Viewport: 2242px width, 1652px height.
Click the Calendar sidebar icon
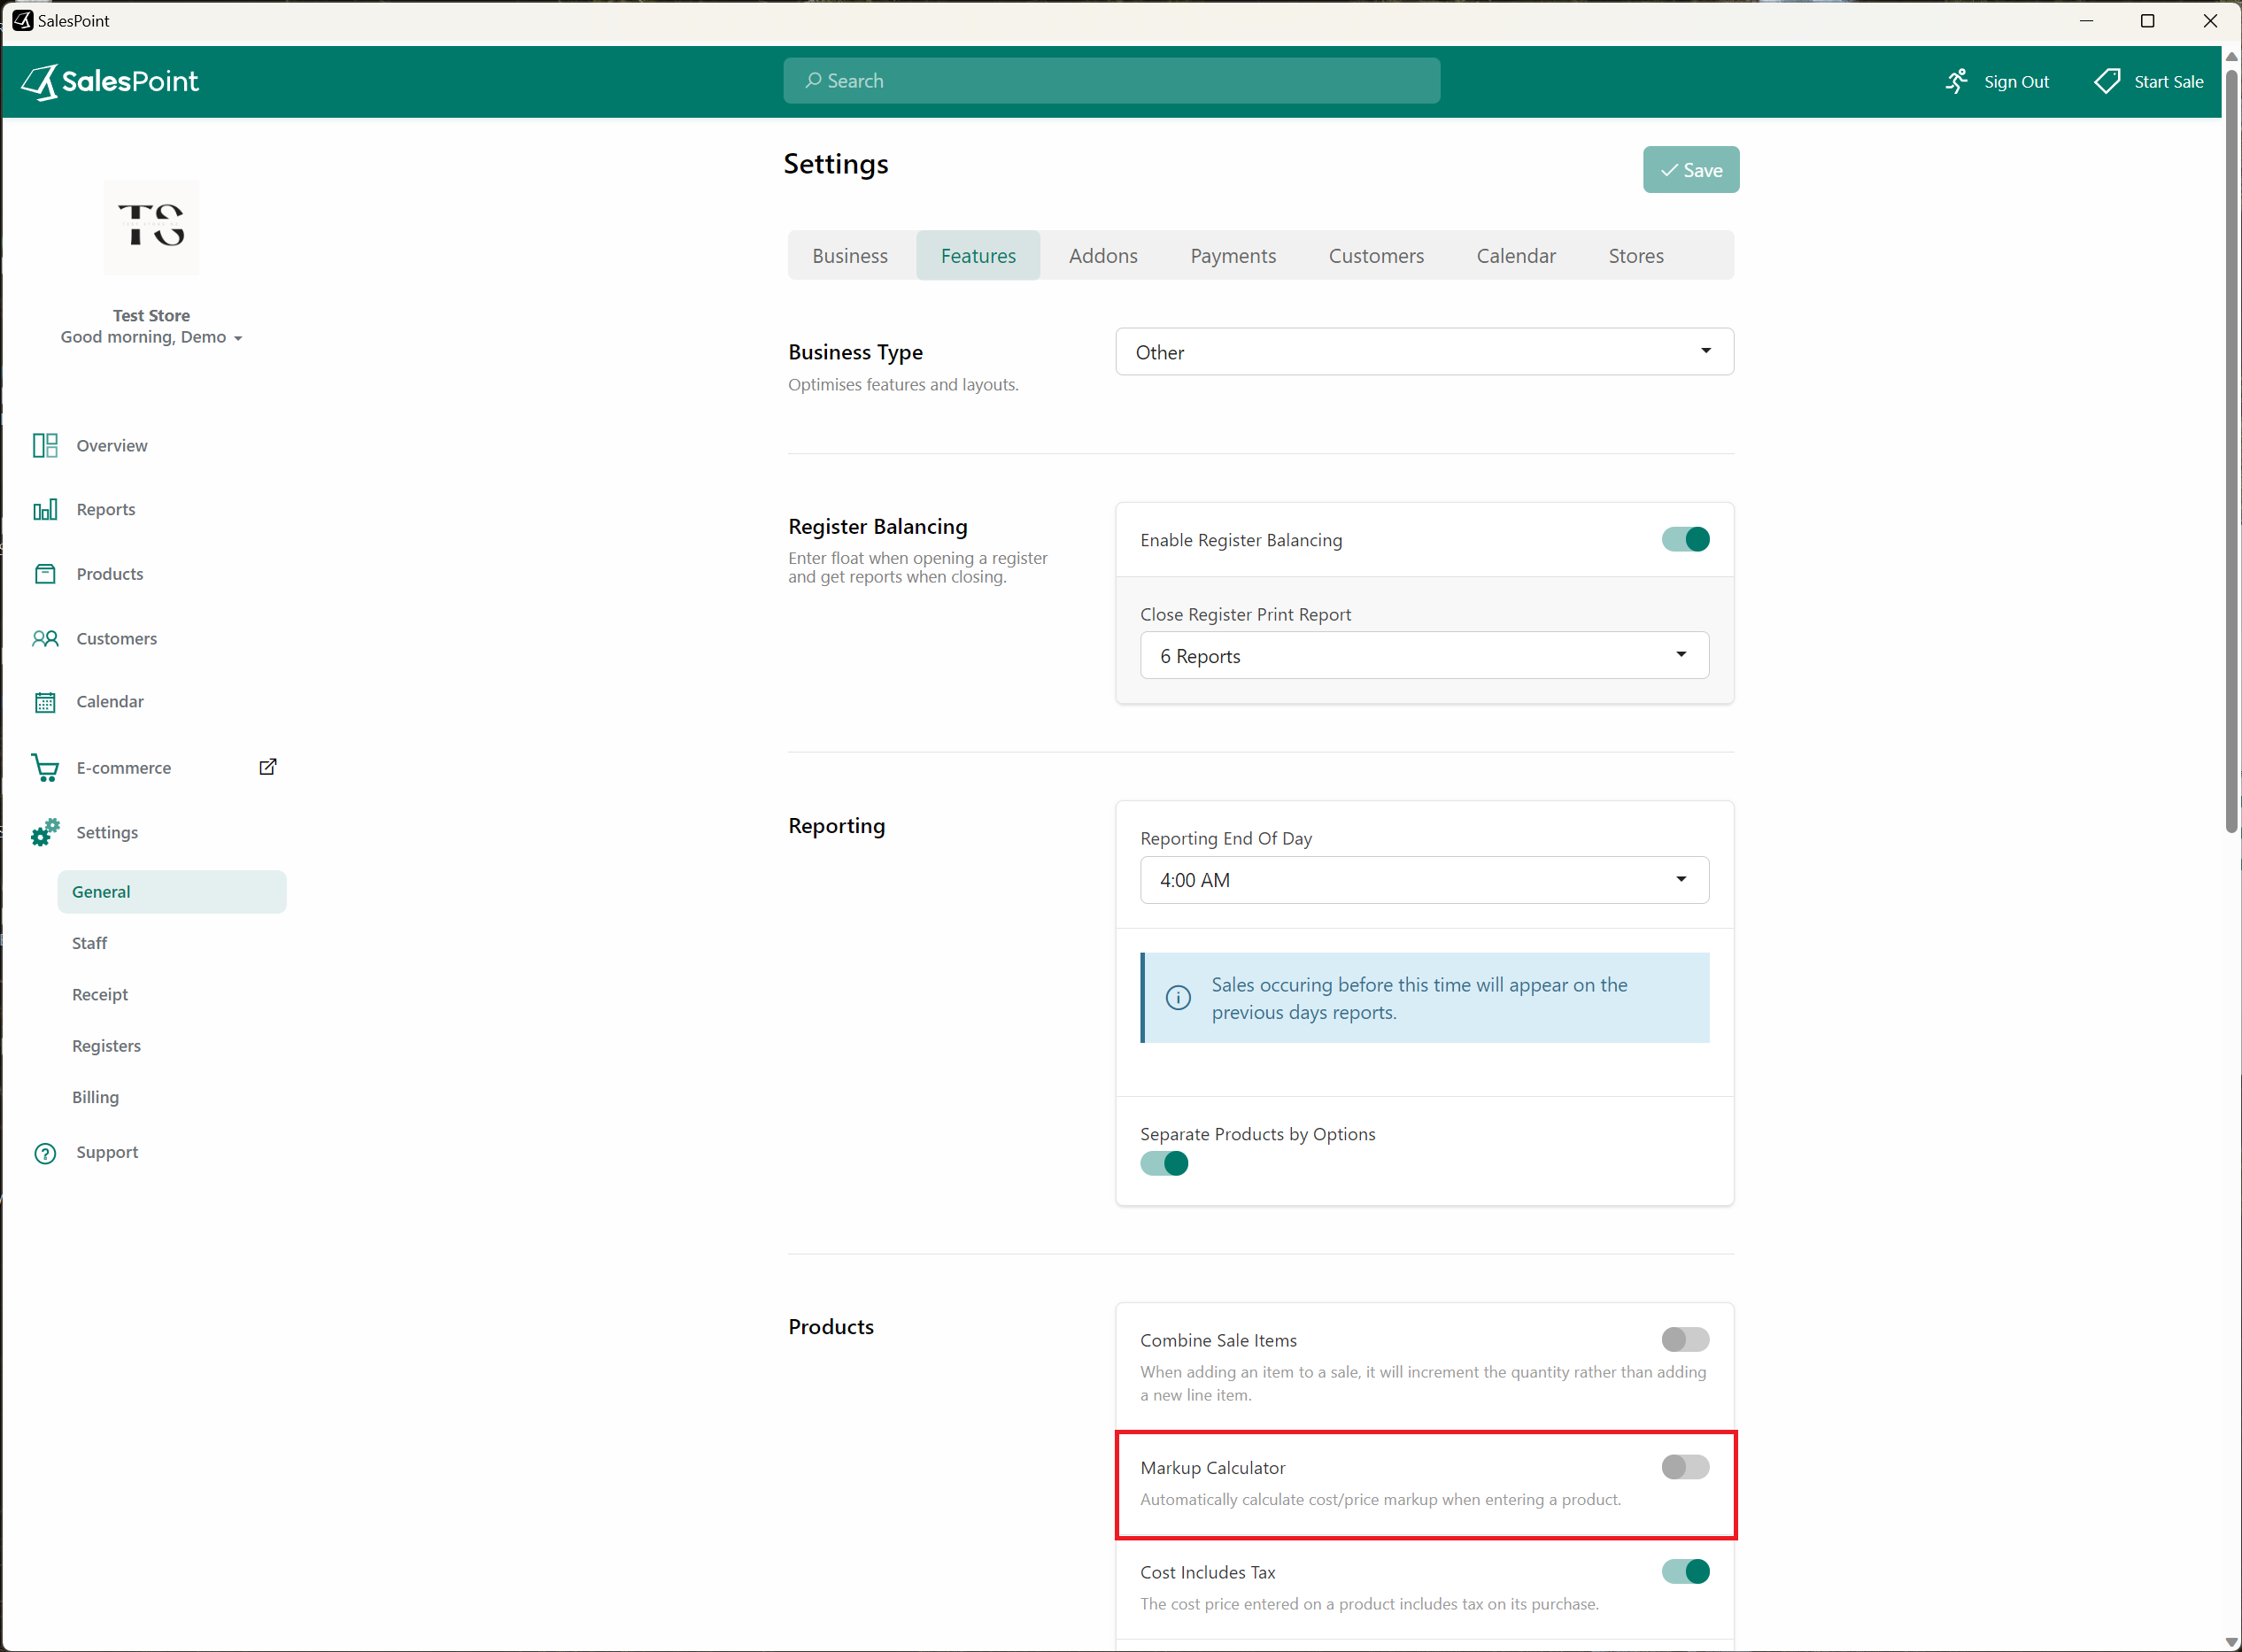tap(45, 702)
